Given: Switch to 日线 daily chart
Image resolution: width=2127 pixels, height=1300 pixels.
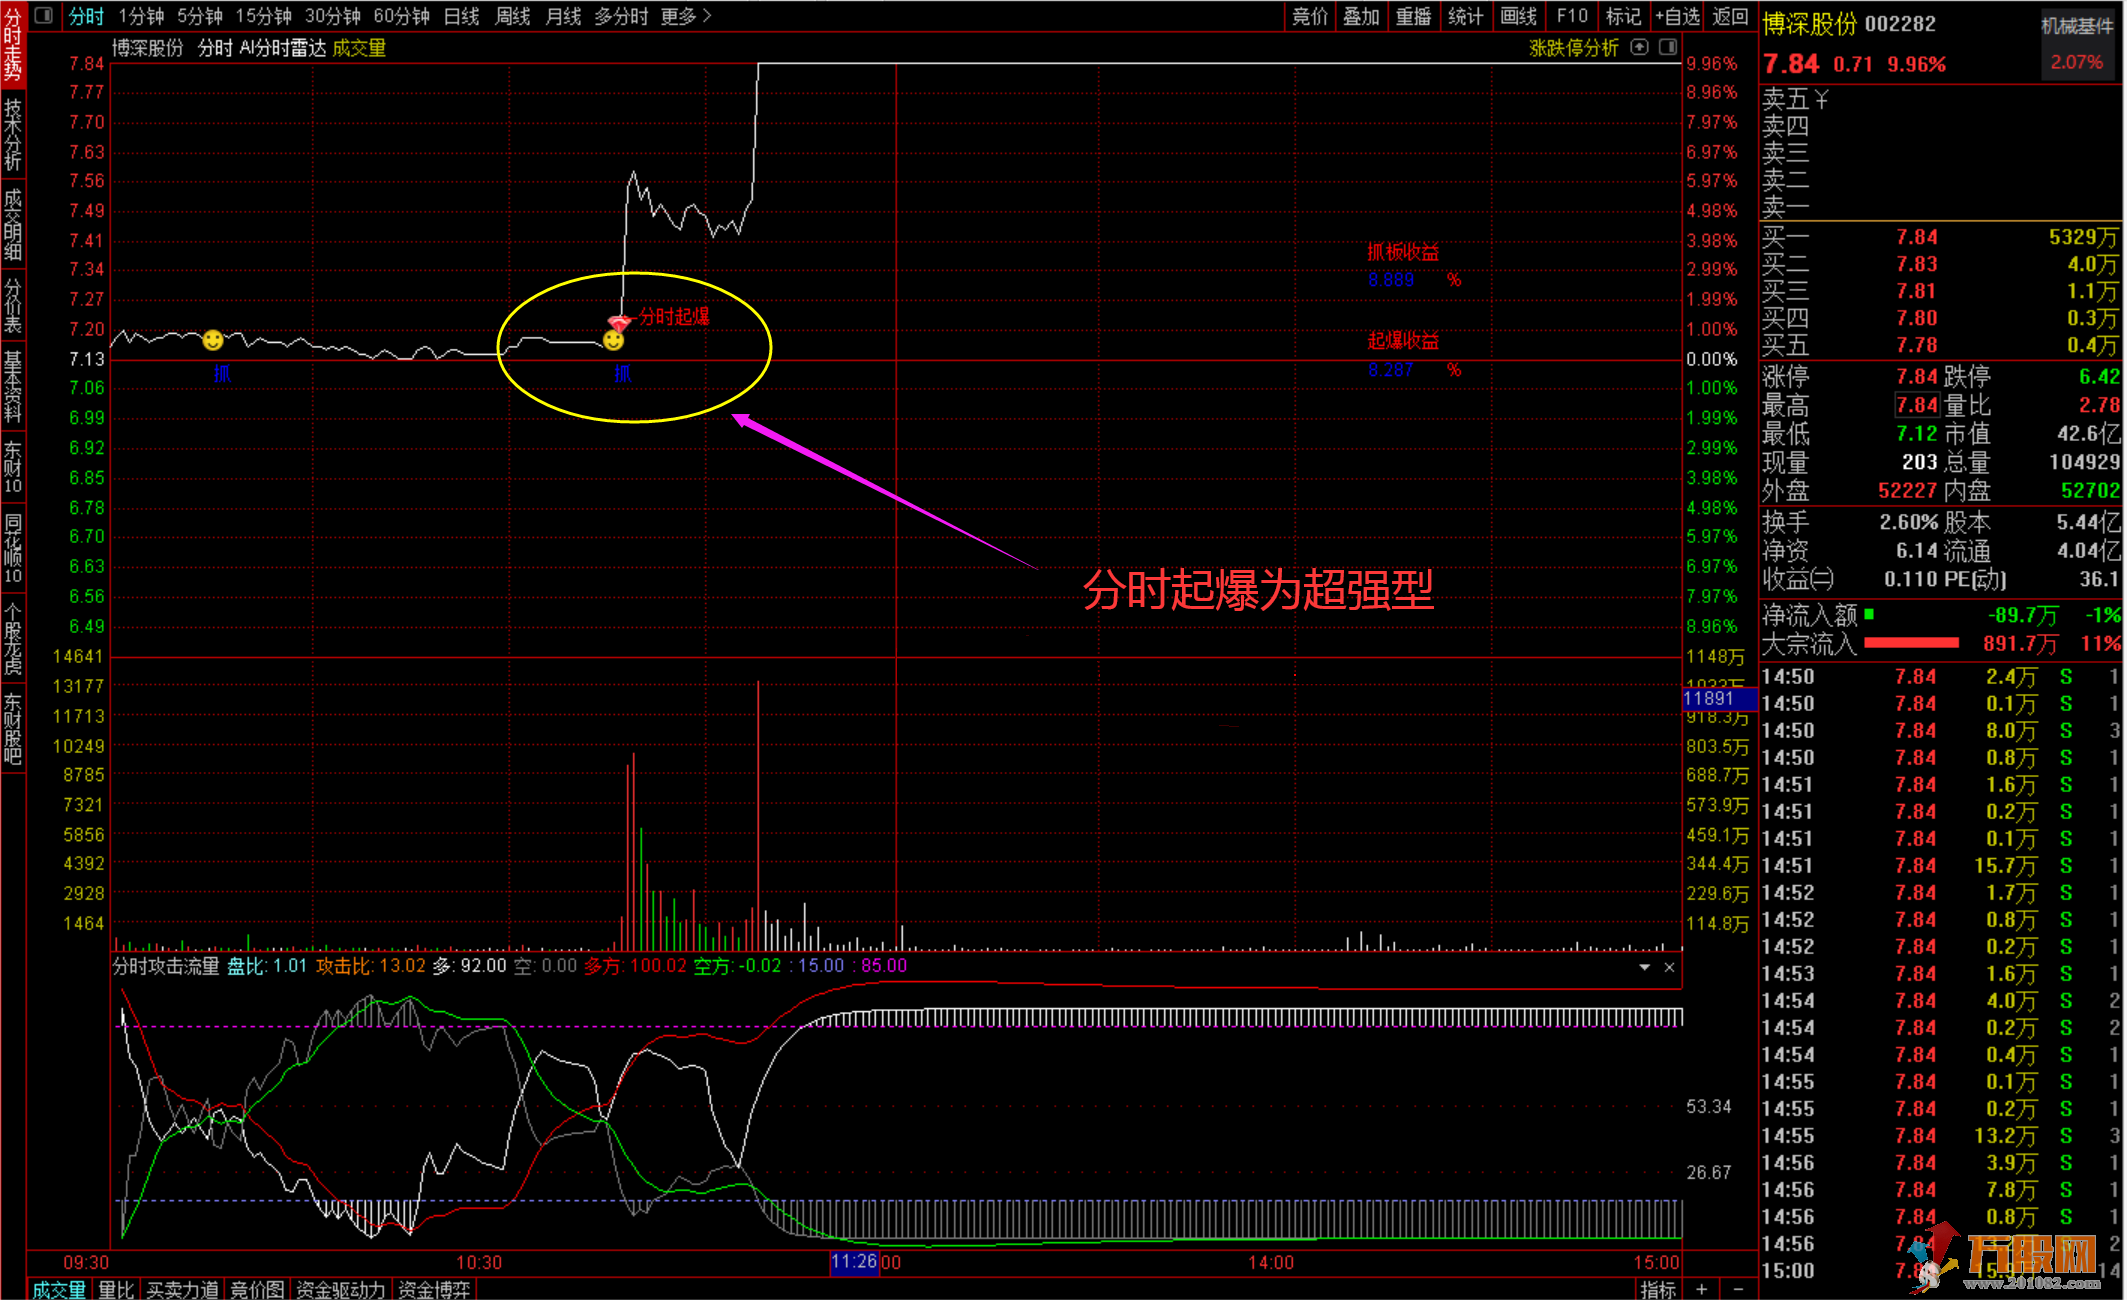Looking at the screenshot, I should point(462,16).
